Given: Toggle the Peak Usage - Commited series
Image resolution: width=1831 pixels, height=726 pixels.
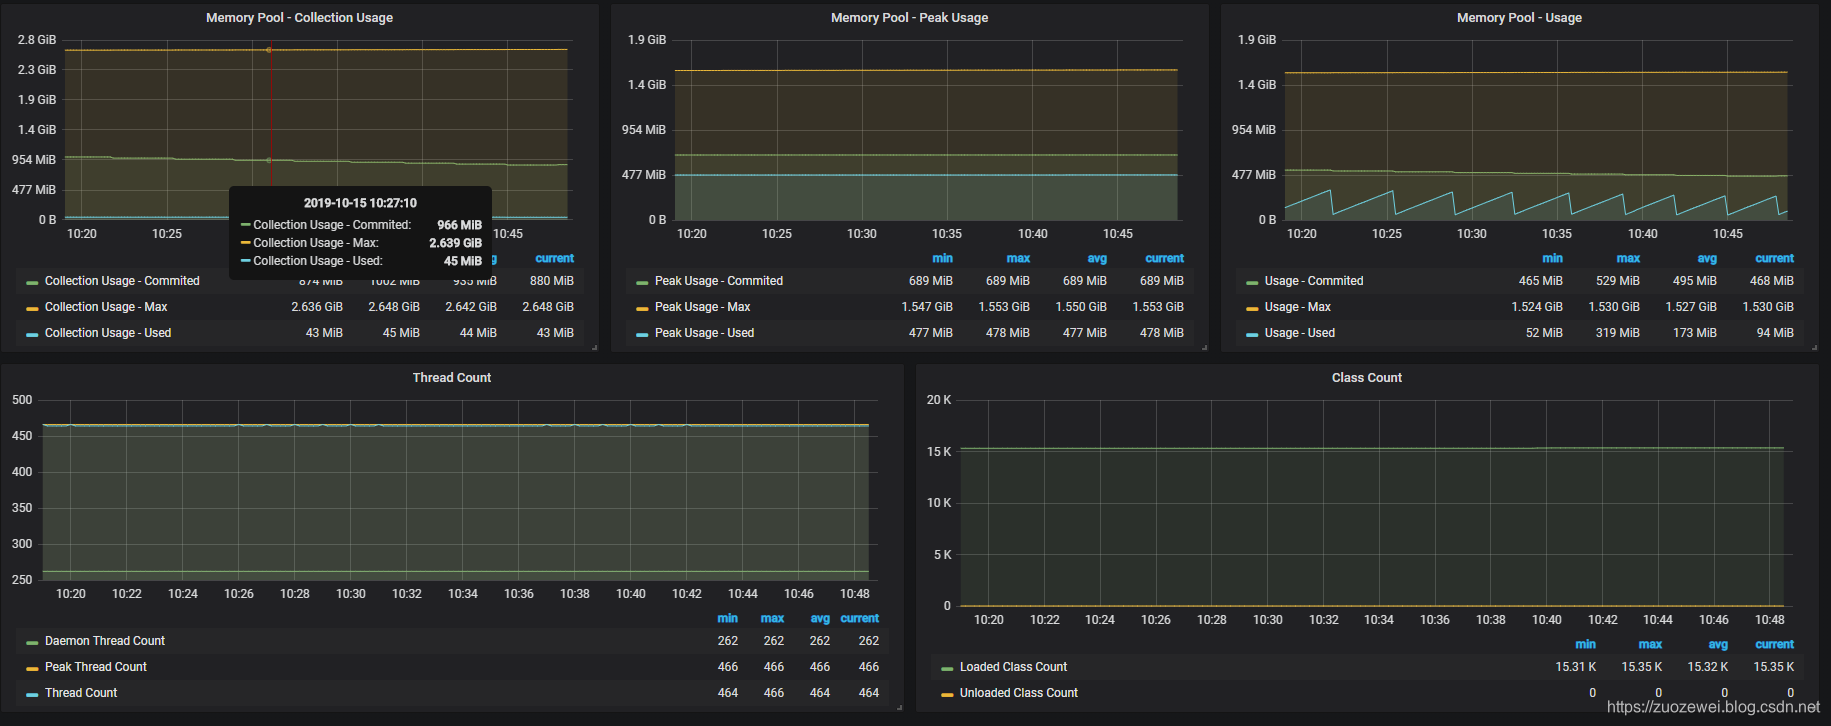Looking at the screenshot, I should (718, 281).
